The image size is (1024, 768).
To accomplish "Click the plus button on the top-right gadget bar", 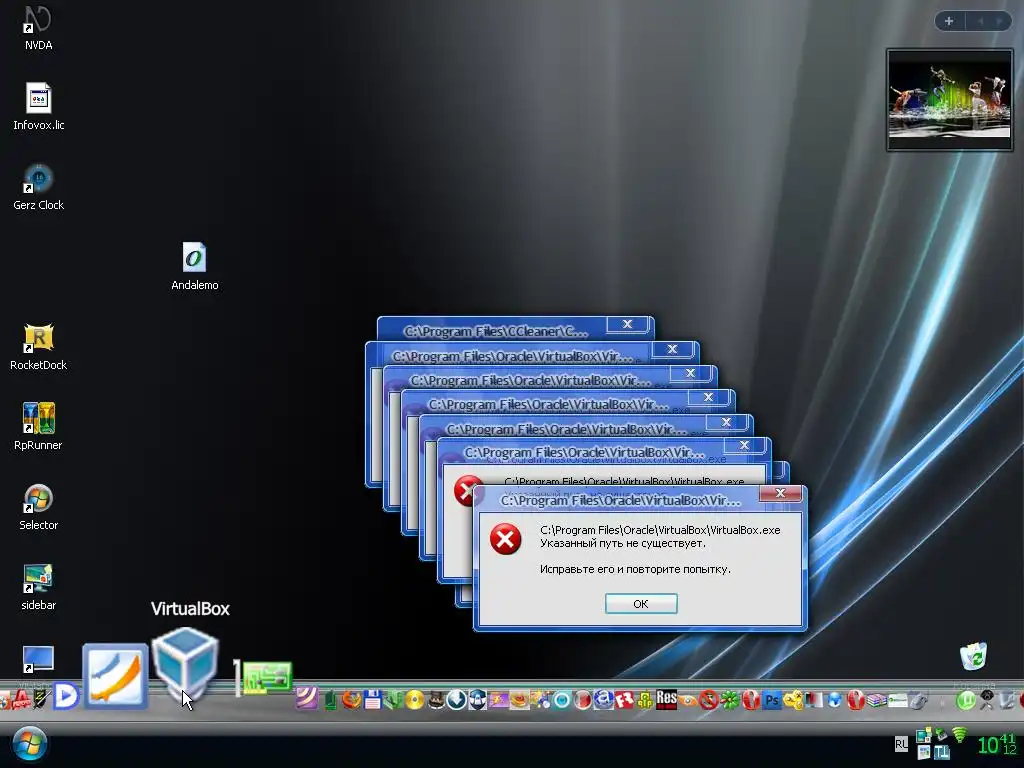I will pyautogui.click(x=949, y=21).
